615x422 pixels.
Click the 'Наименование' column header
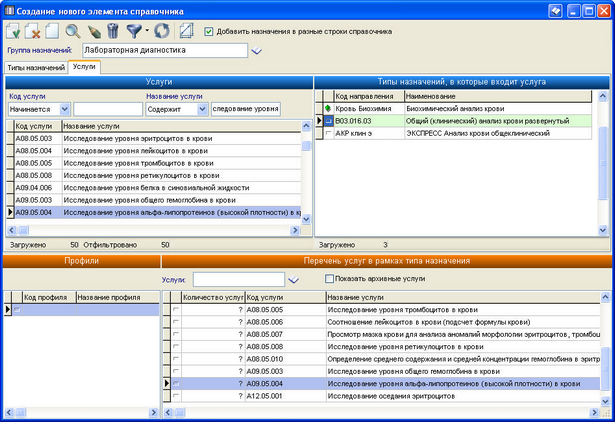click(498, 96)
